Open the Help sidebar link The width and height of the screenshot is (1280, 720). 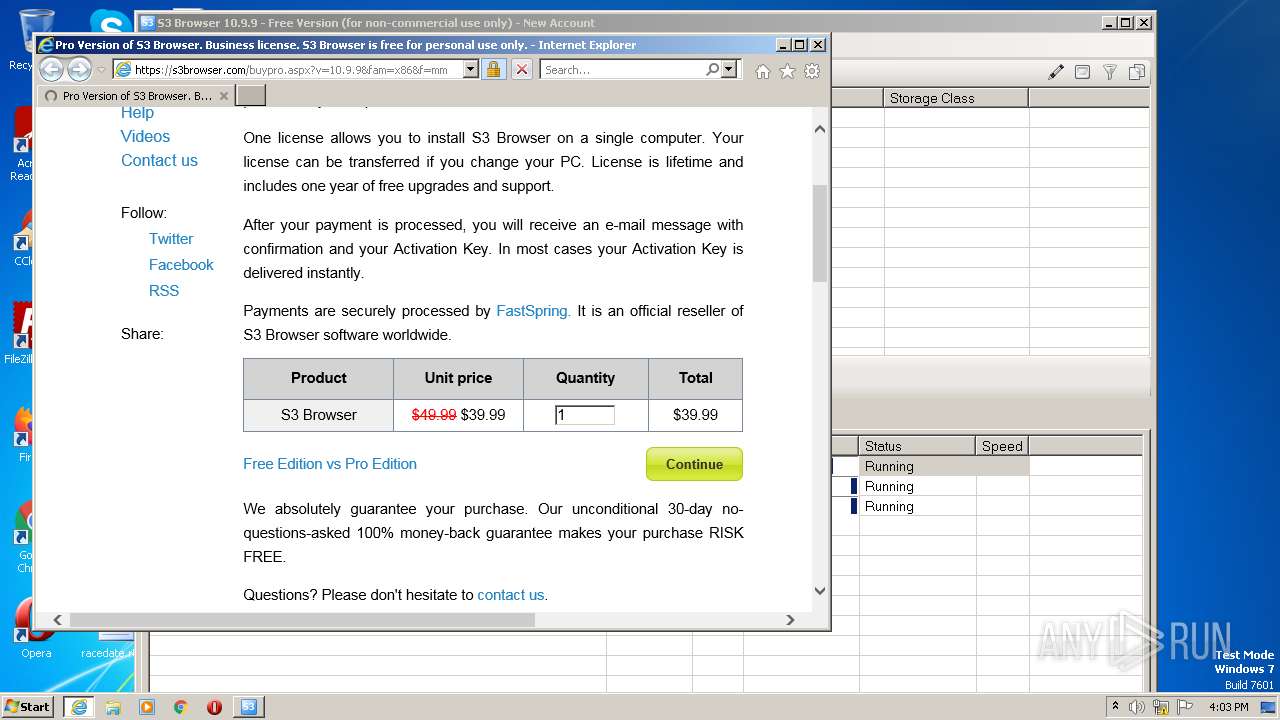(x=137, y=113)
